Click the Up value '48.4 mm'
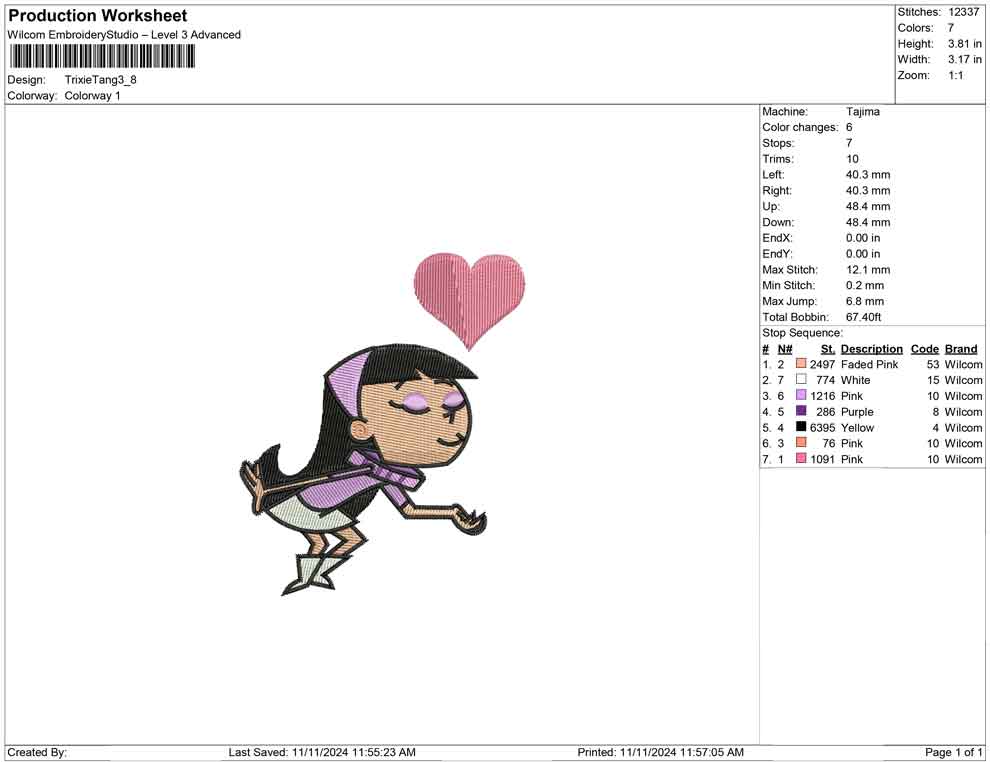990x762 pixels. (x=868, y=206)
